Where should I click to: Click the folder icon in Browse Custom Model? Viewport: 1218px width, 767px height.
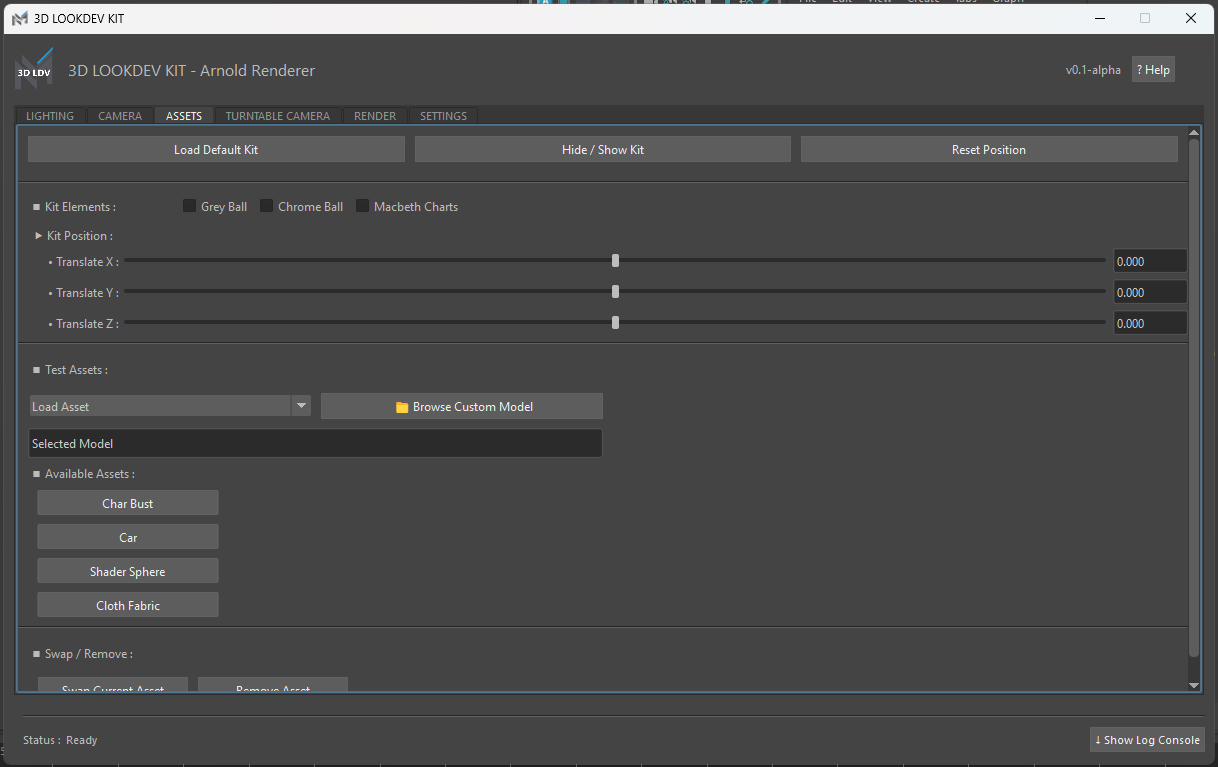[402, 407]
